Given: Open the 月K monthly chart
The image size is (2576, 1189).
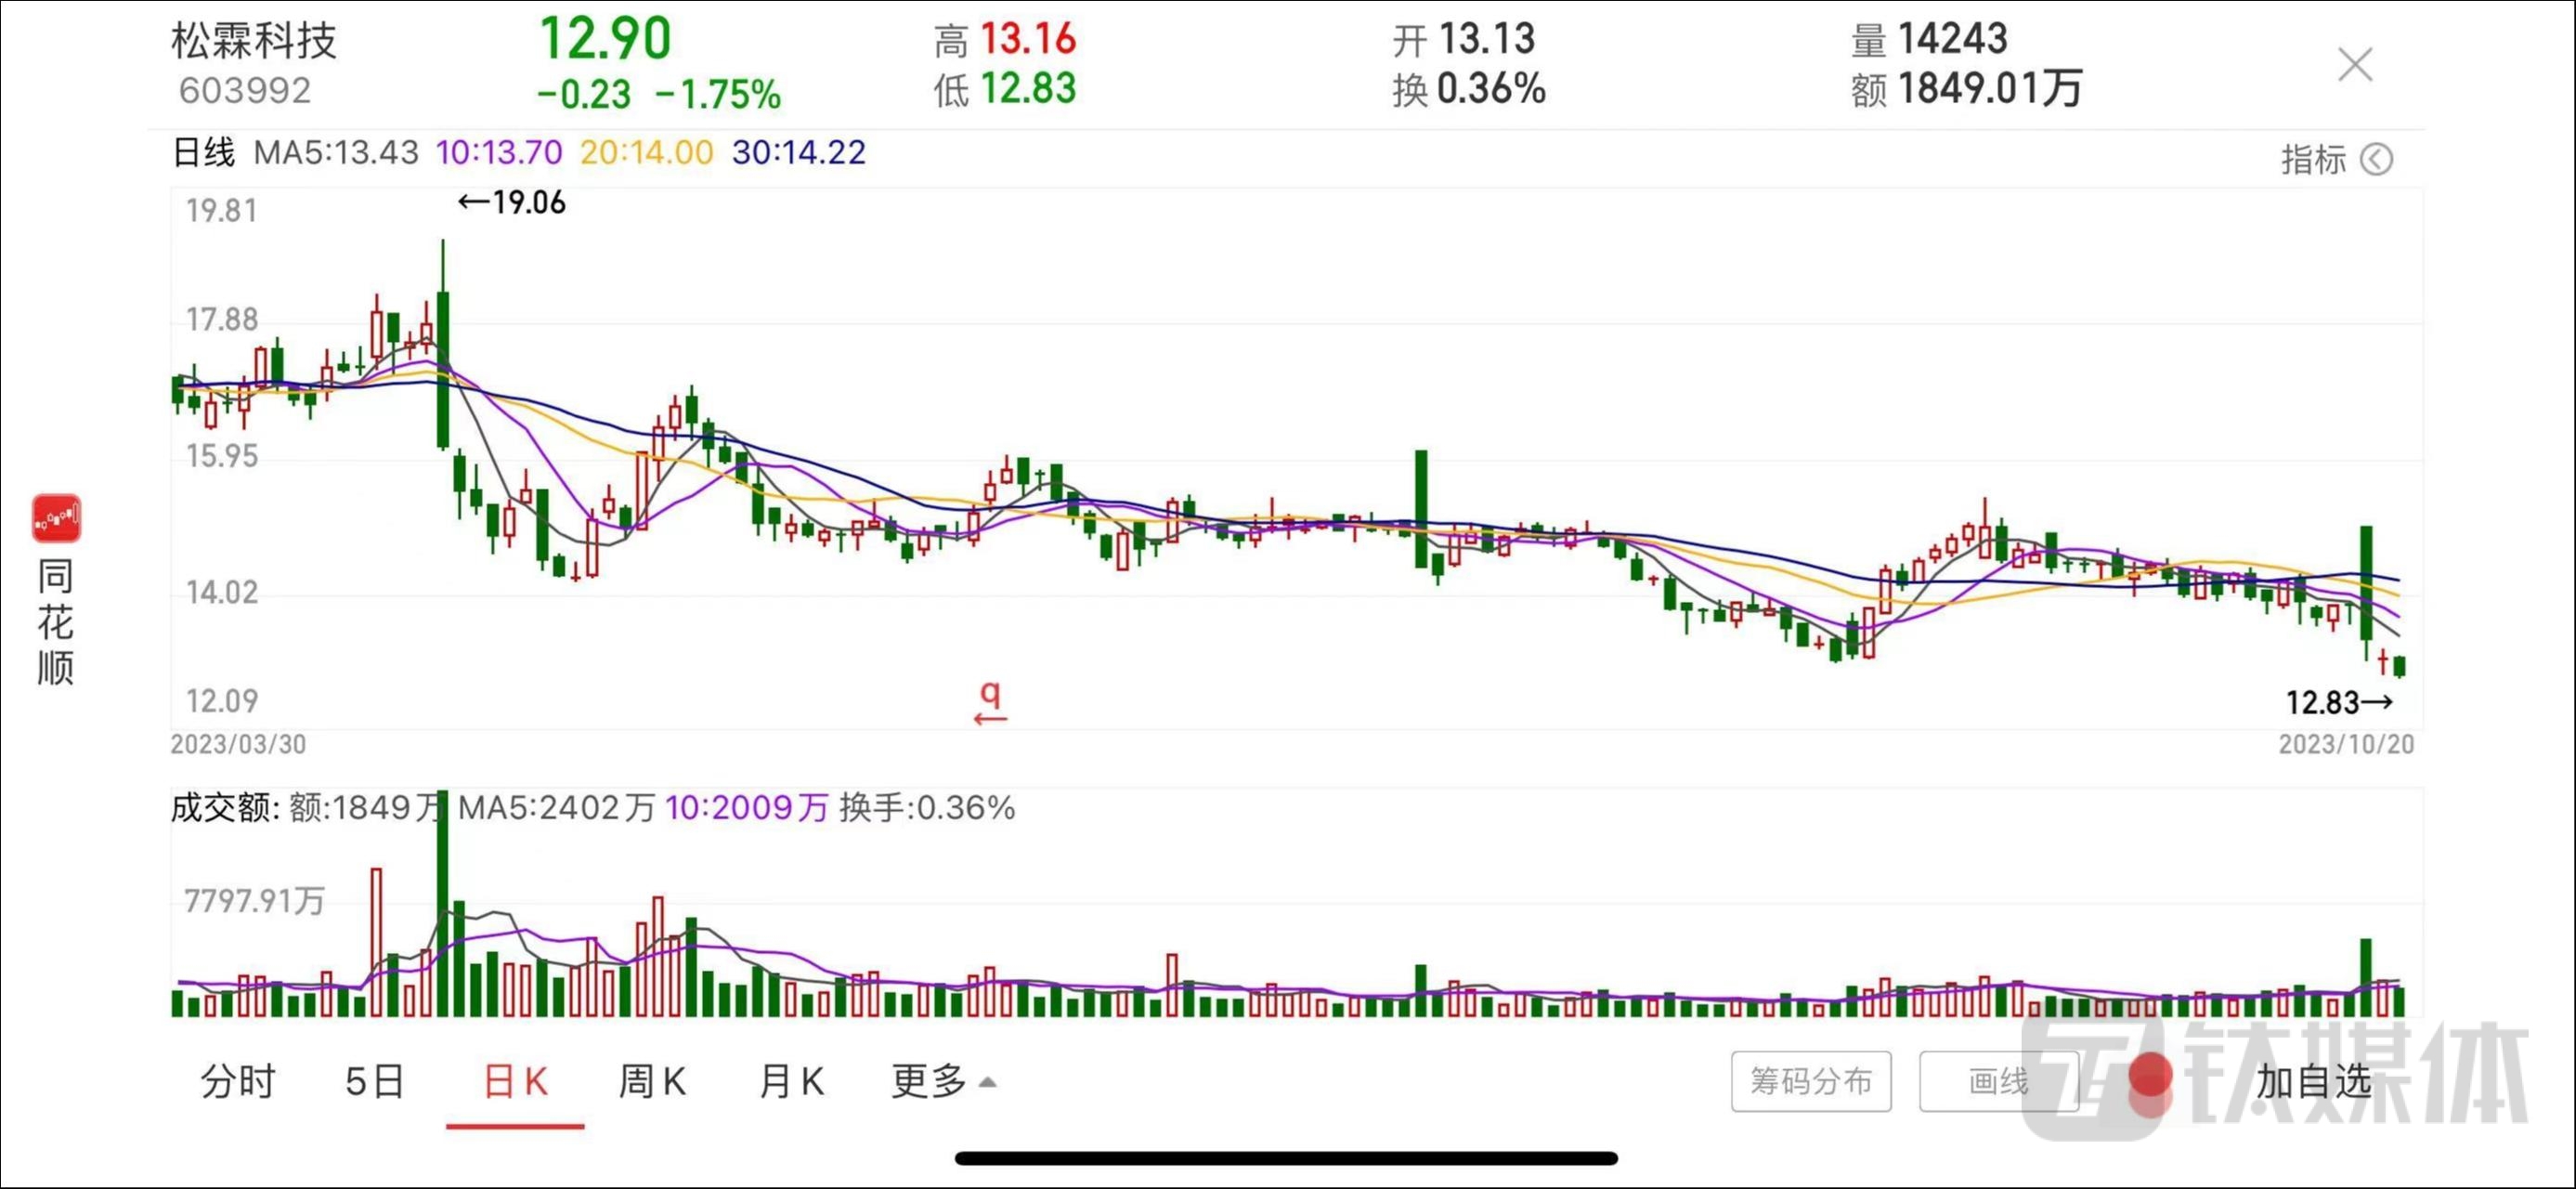Looking at the screenshot, I should 791,1081.
